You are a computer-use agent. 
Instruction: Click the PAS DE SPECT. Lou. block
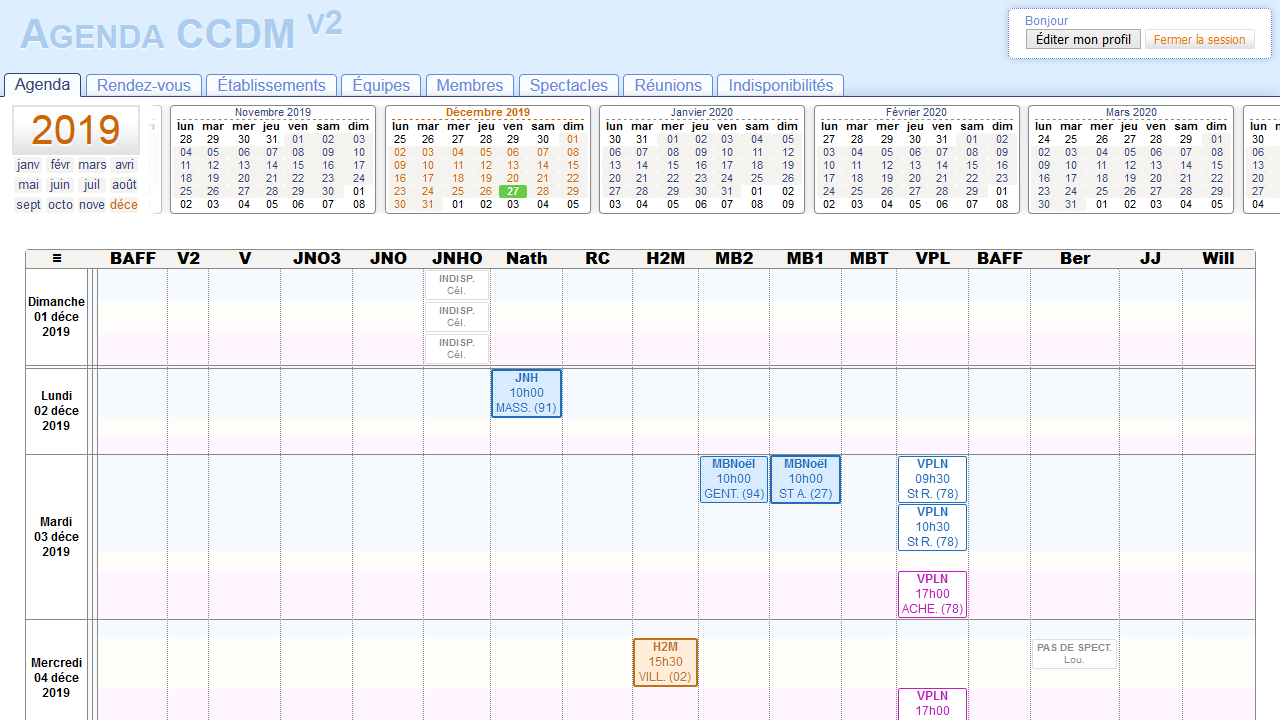pyautogui.click(x=1074, y=654)
